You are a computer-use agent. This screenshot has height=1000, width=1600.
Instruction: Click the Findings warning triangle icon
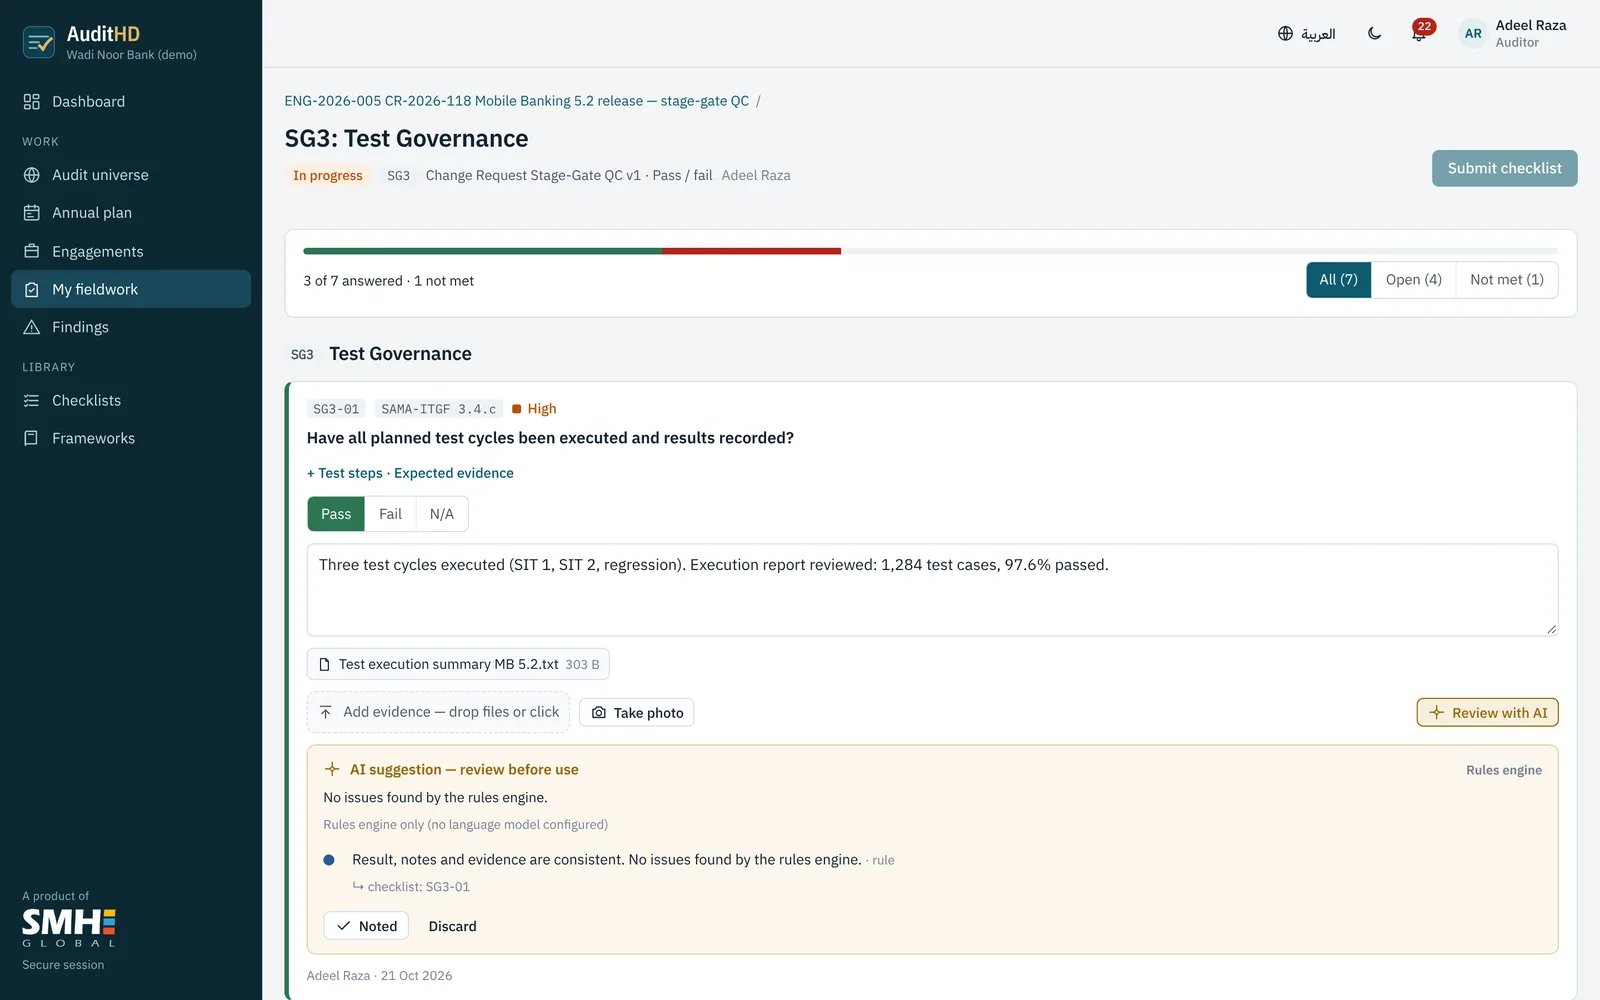pos(32,327)
